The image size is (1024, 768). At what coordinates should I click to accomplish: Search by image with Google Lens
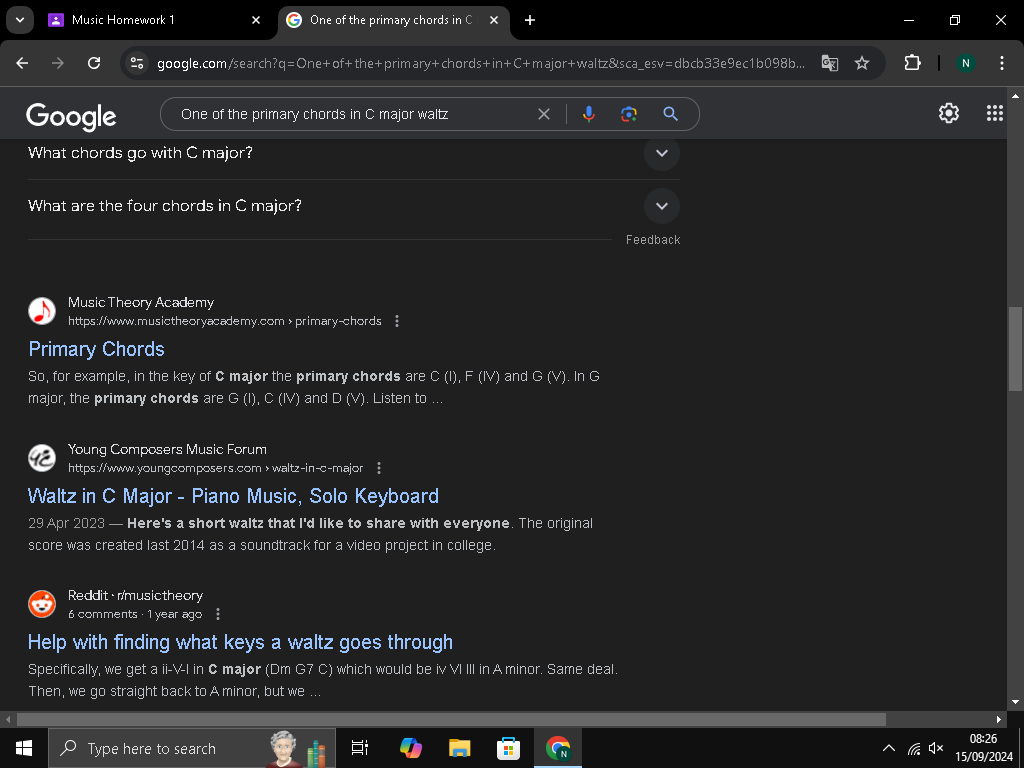(629, 114)
